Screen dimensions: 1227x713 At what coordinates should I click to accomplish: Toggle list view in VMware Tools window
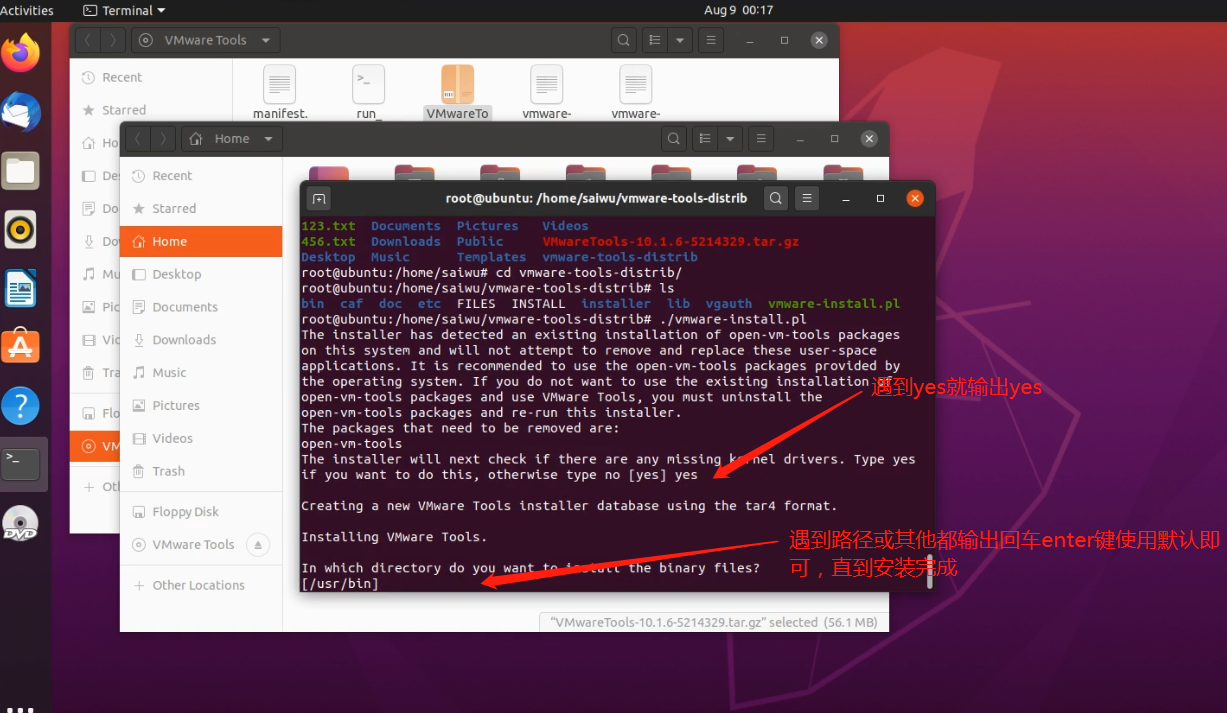[655, 40]
